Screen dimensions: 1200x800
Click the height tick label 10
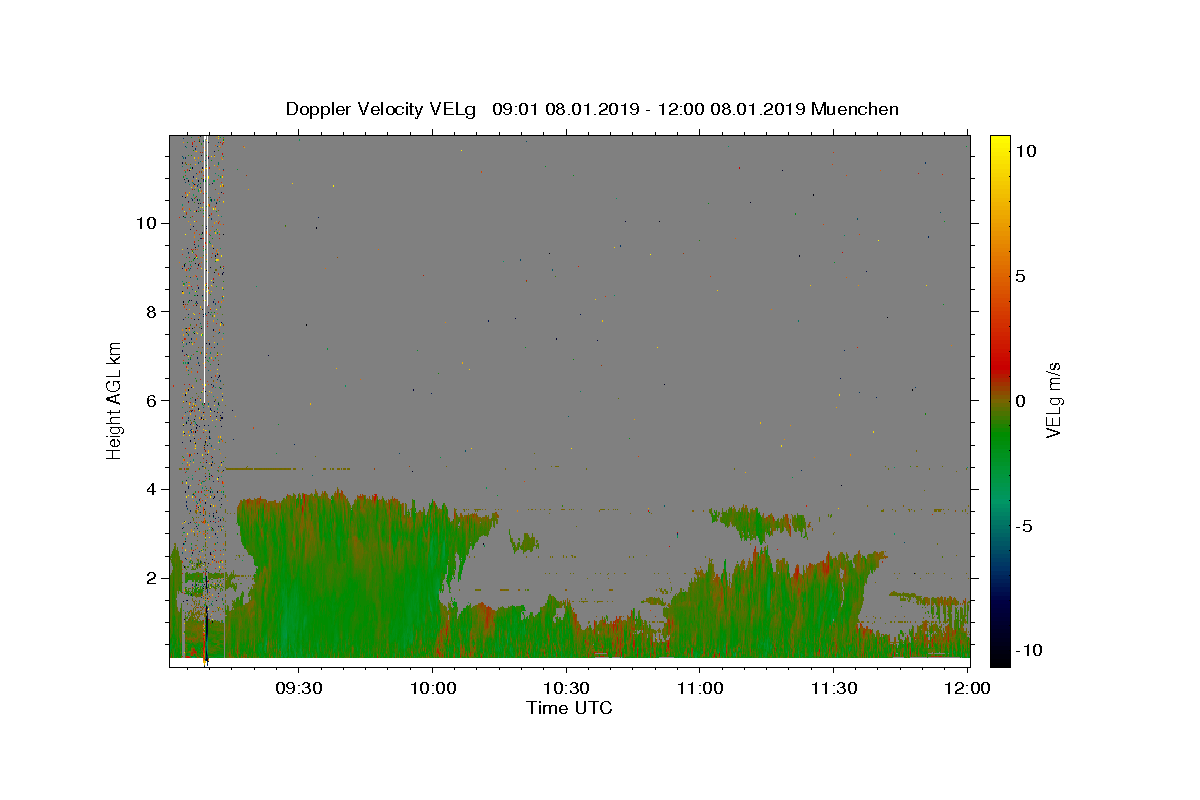click(145, 222)
